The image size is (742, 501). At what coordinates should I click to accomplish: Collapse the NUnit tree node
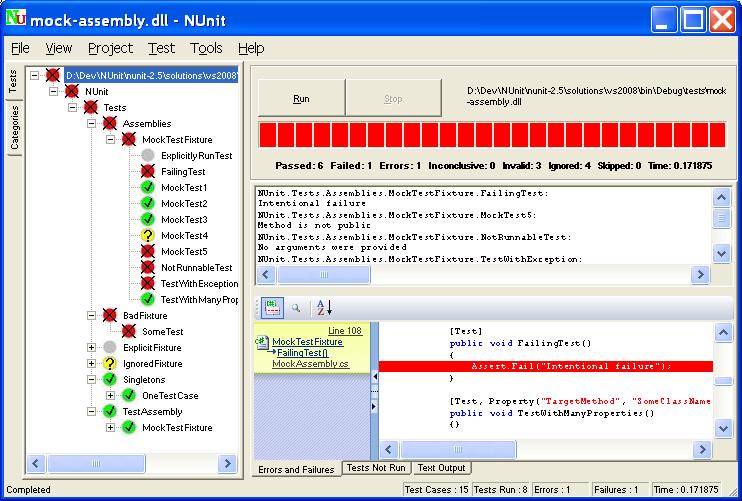pos(53,91)
